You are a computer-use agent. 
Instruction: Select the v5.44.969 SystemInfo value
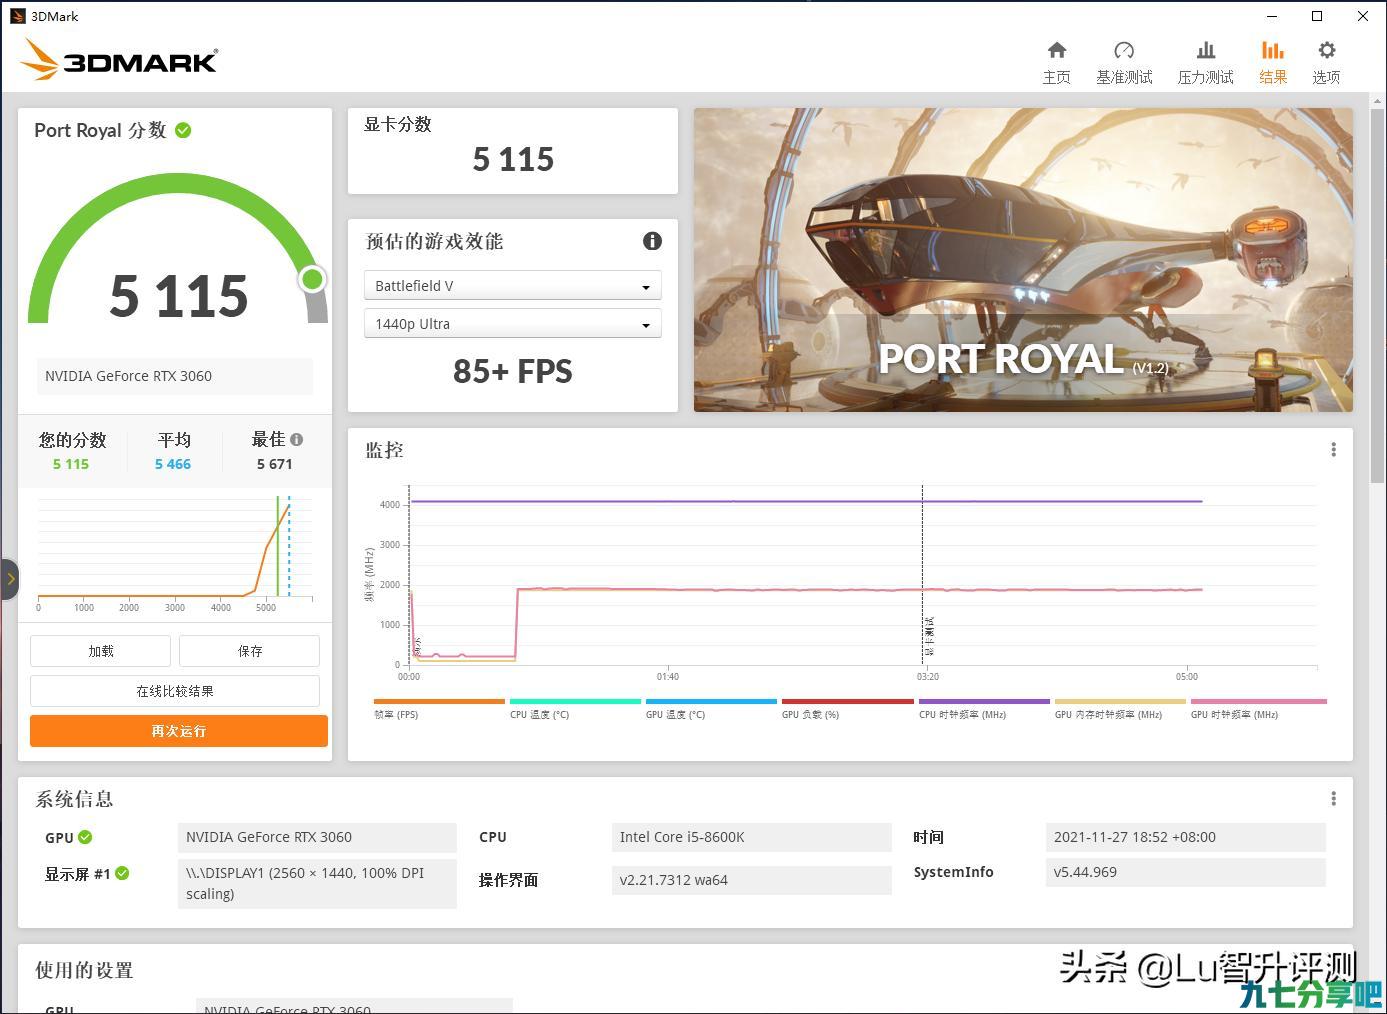[1185, 872]
